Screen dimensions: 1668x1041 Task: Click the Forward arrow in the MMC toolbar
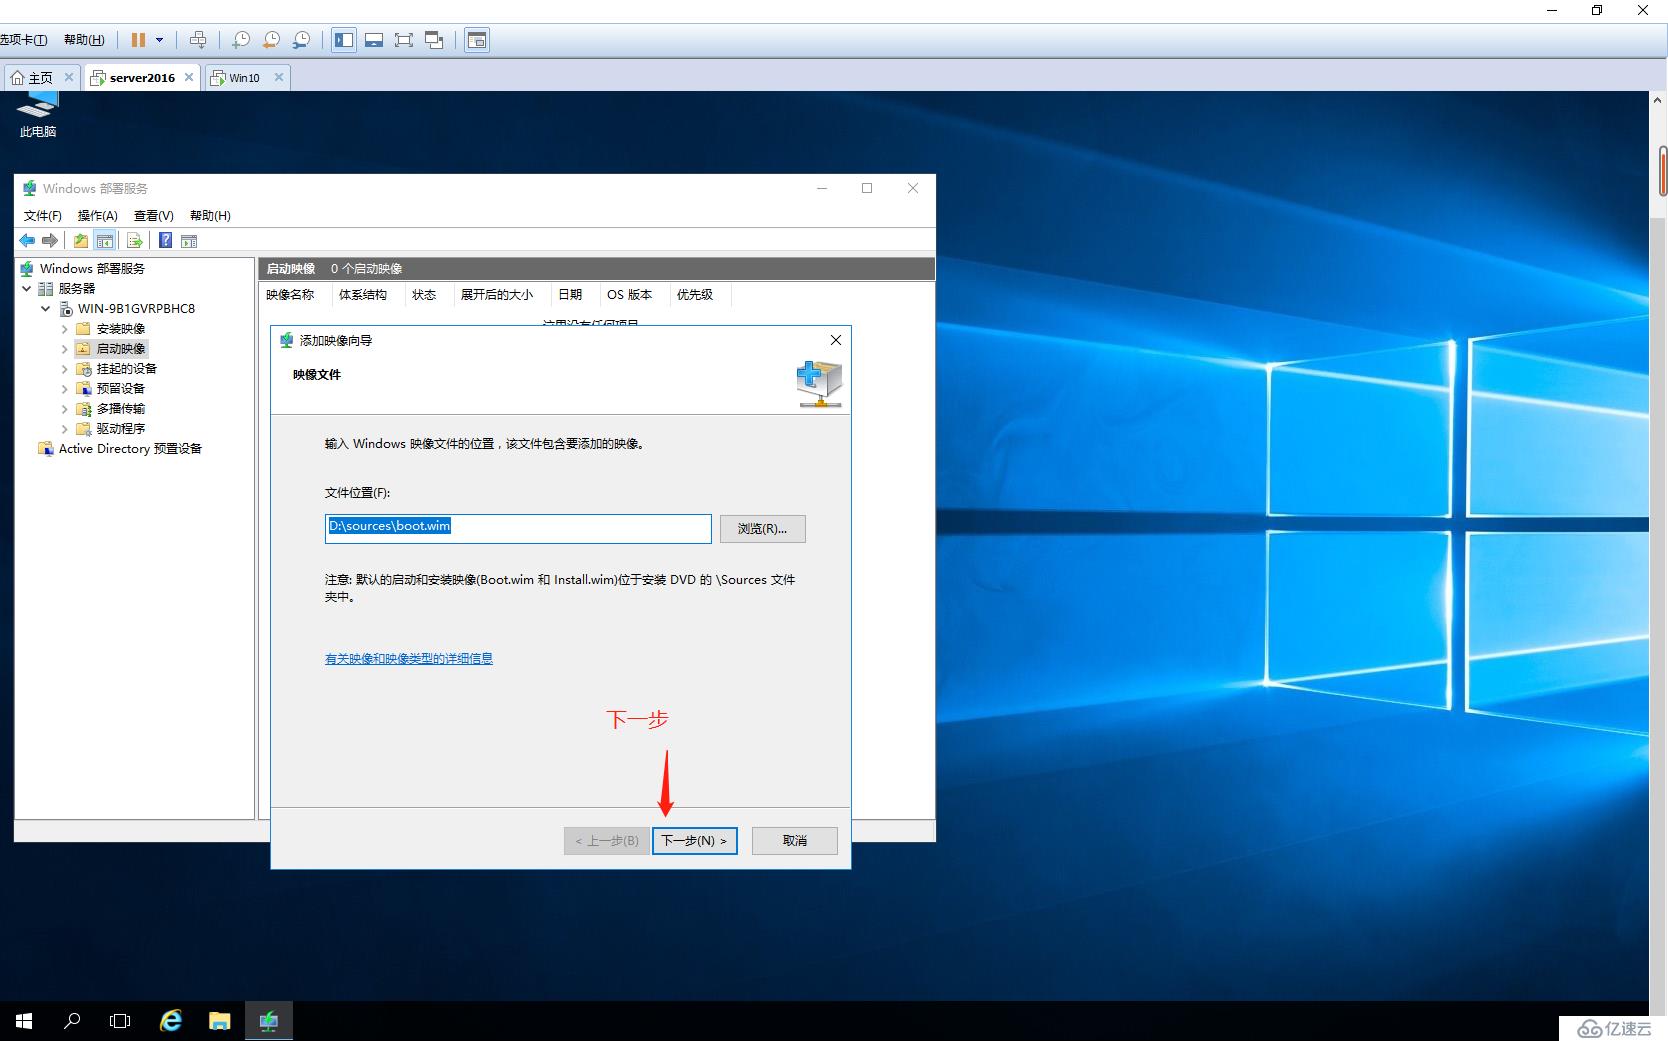coord(50,240)
